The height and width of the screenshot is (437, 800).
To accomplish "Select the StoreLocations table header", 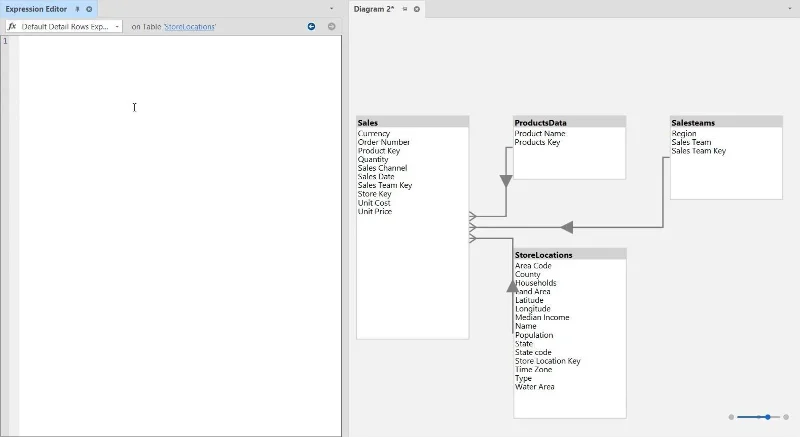I will (570, 255).
